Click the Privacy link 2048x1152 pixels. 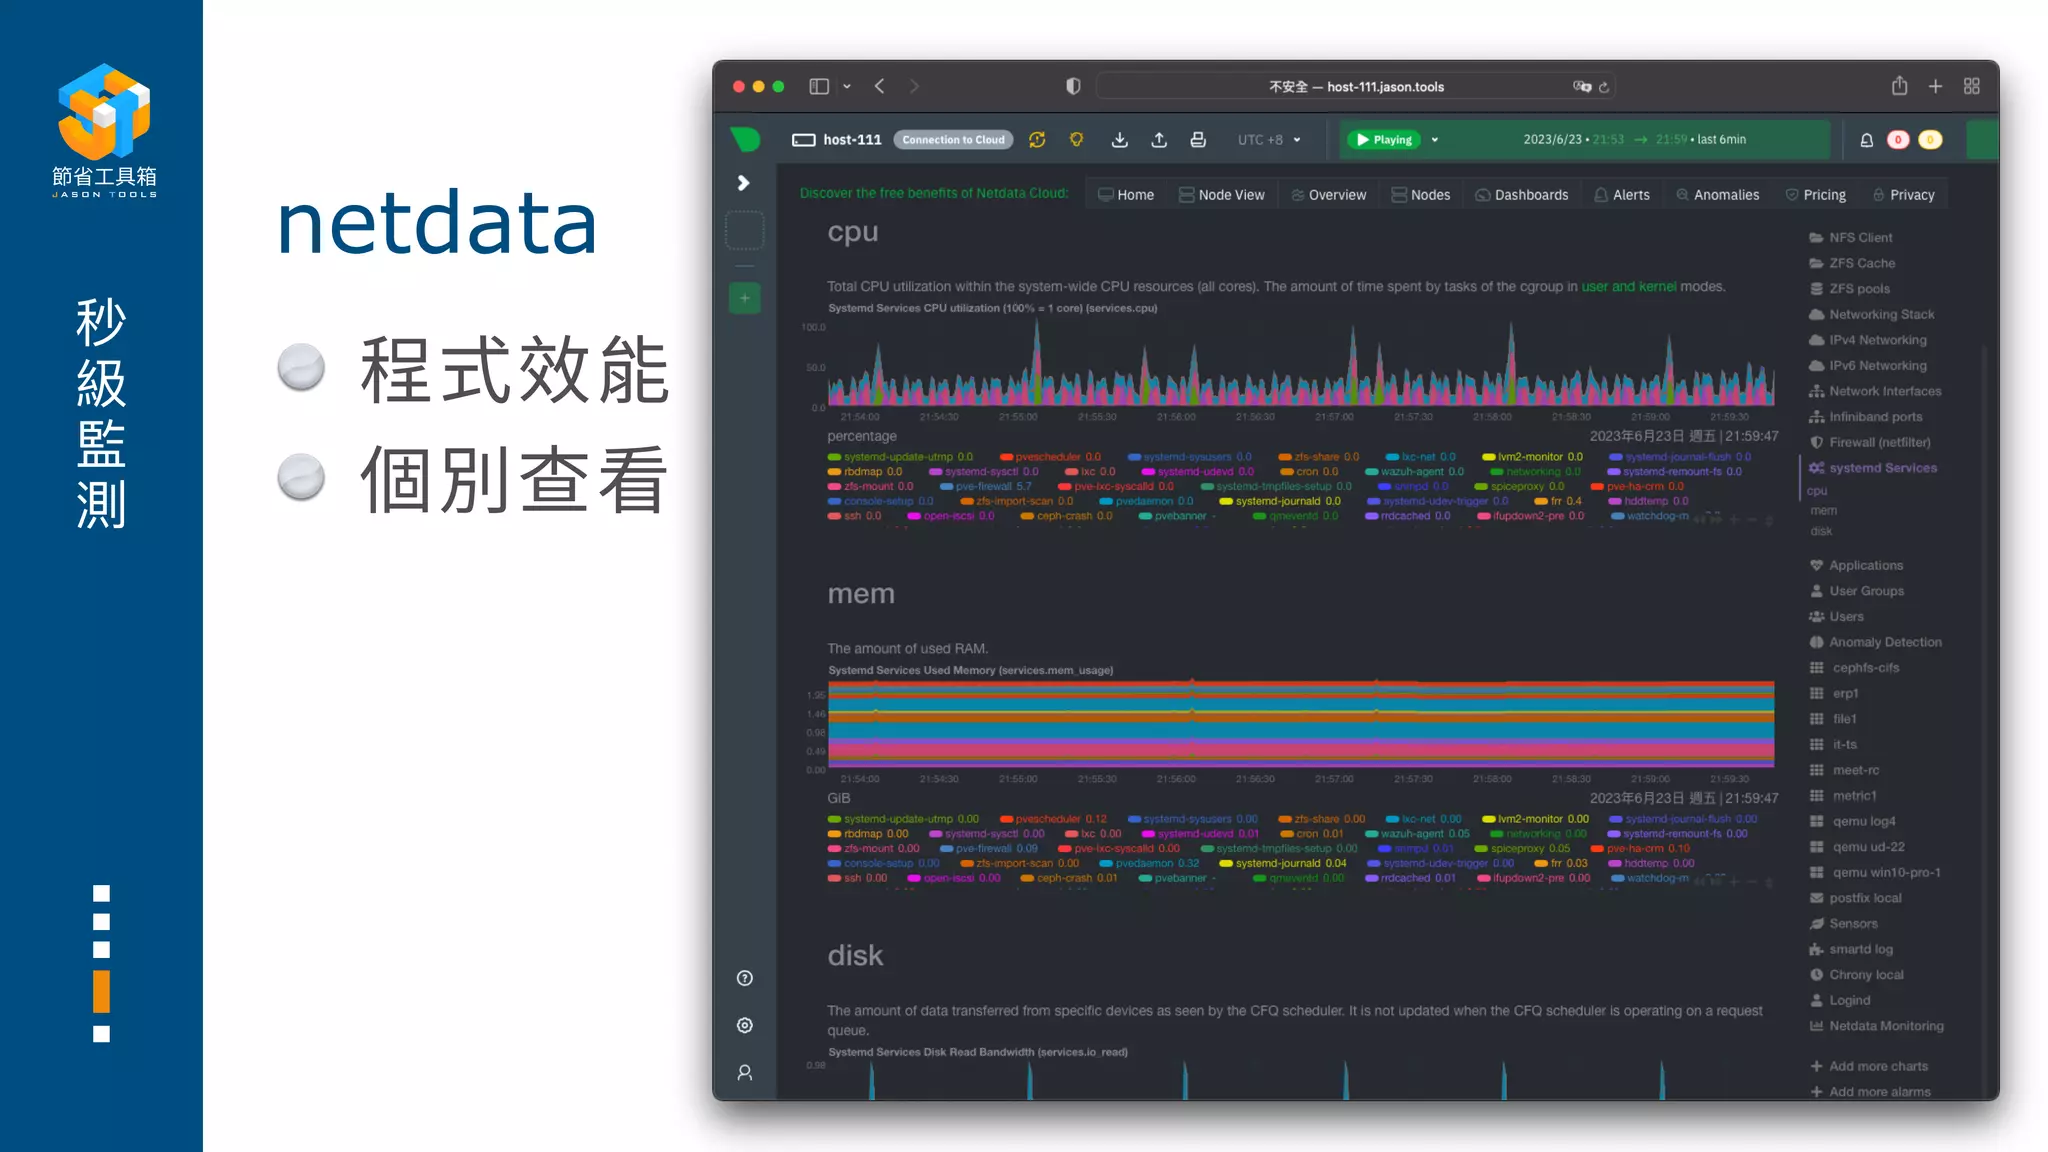coord(1903,195)
